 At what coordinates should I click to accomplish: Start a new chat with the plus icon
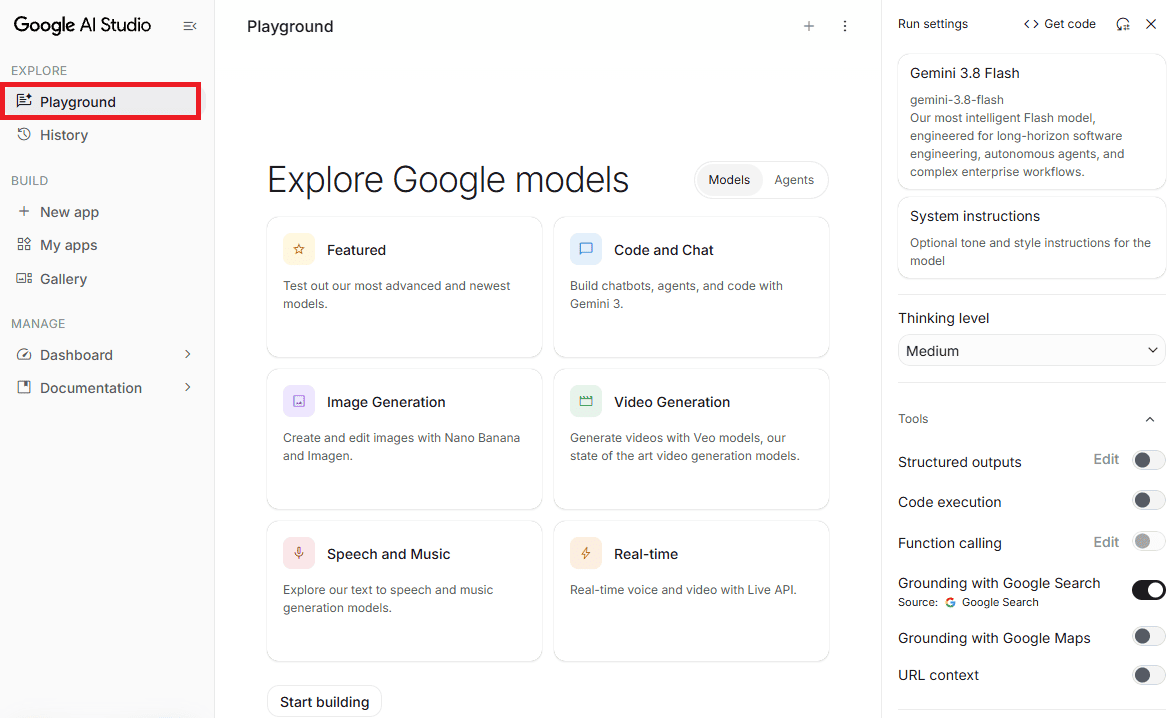coord(808,26)
